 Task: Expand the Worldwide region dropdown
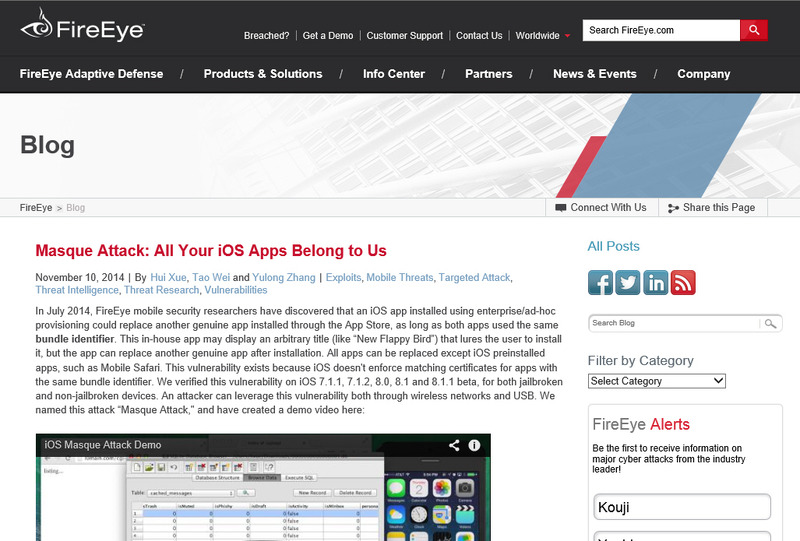pyautogui.click(x=543, y=36)
